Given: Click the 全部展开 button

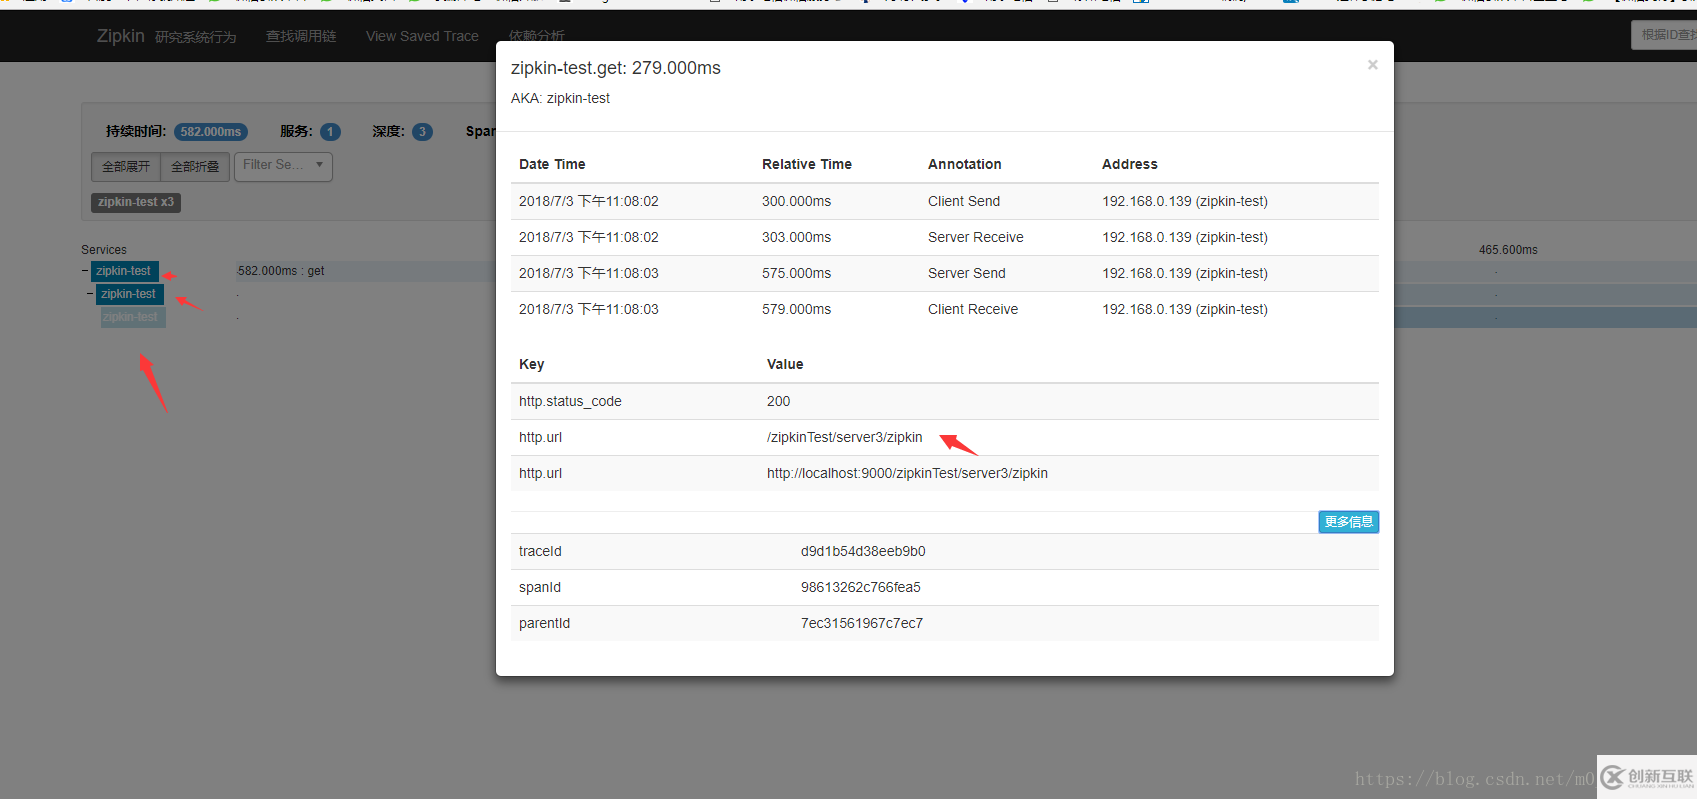Looking at the screenshot, I should click(125, 166).
